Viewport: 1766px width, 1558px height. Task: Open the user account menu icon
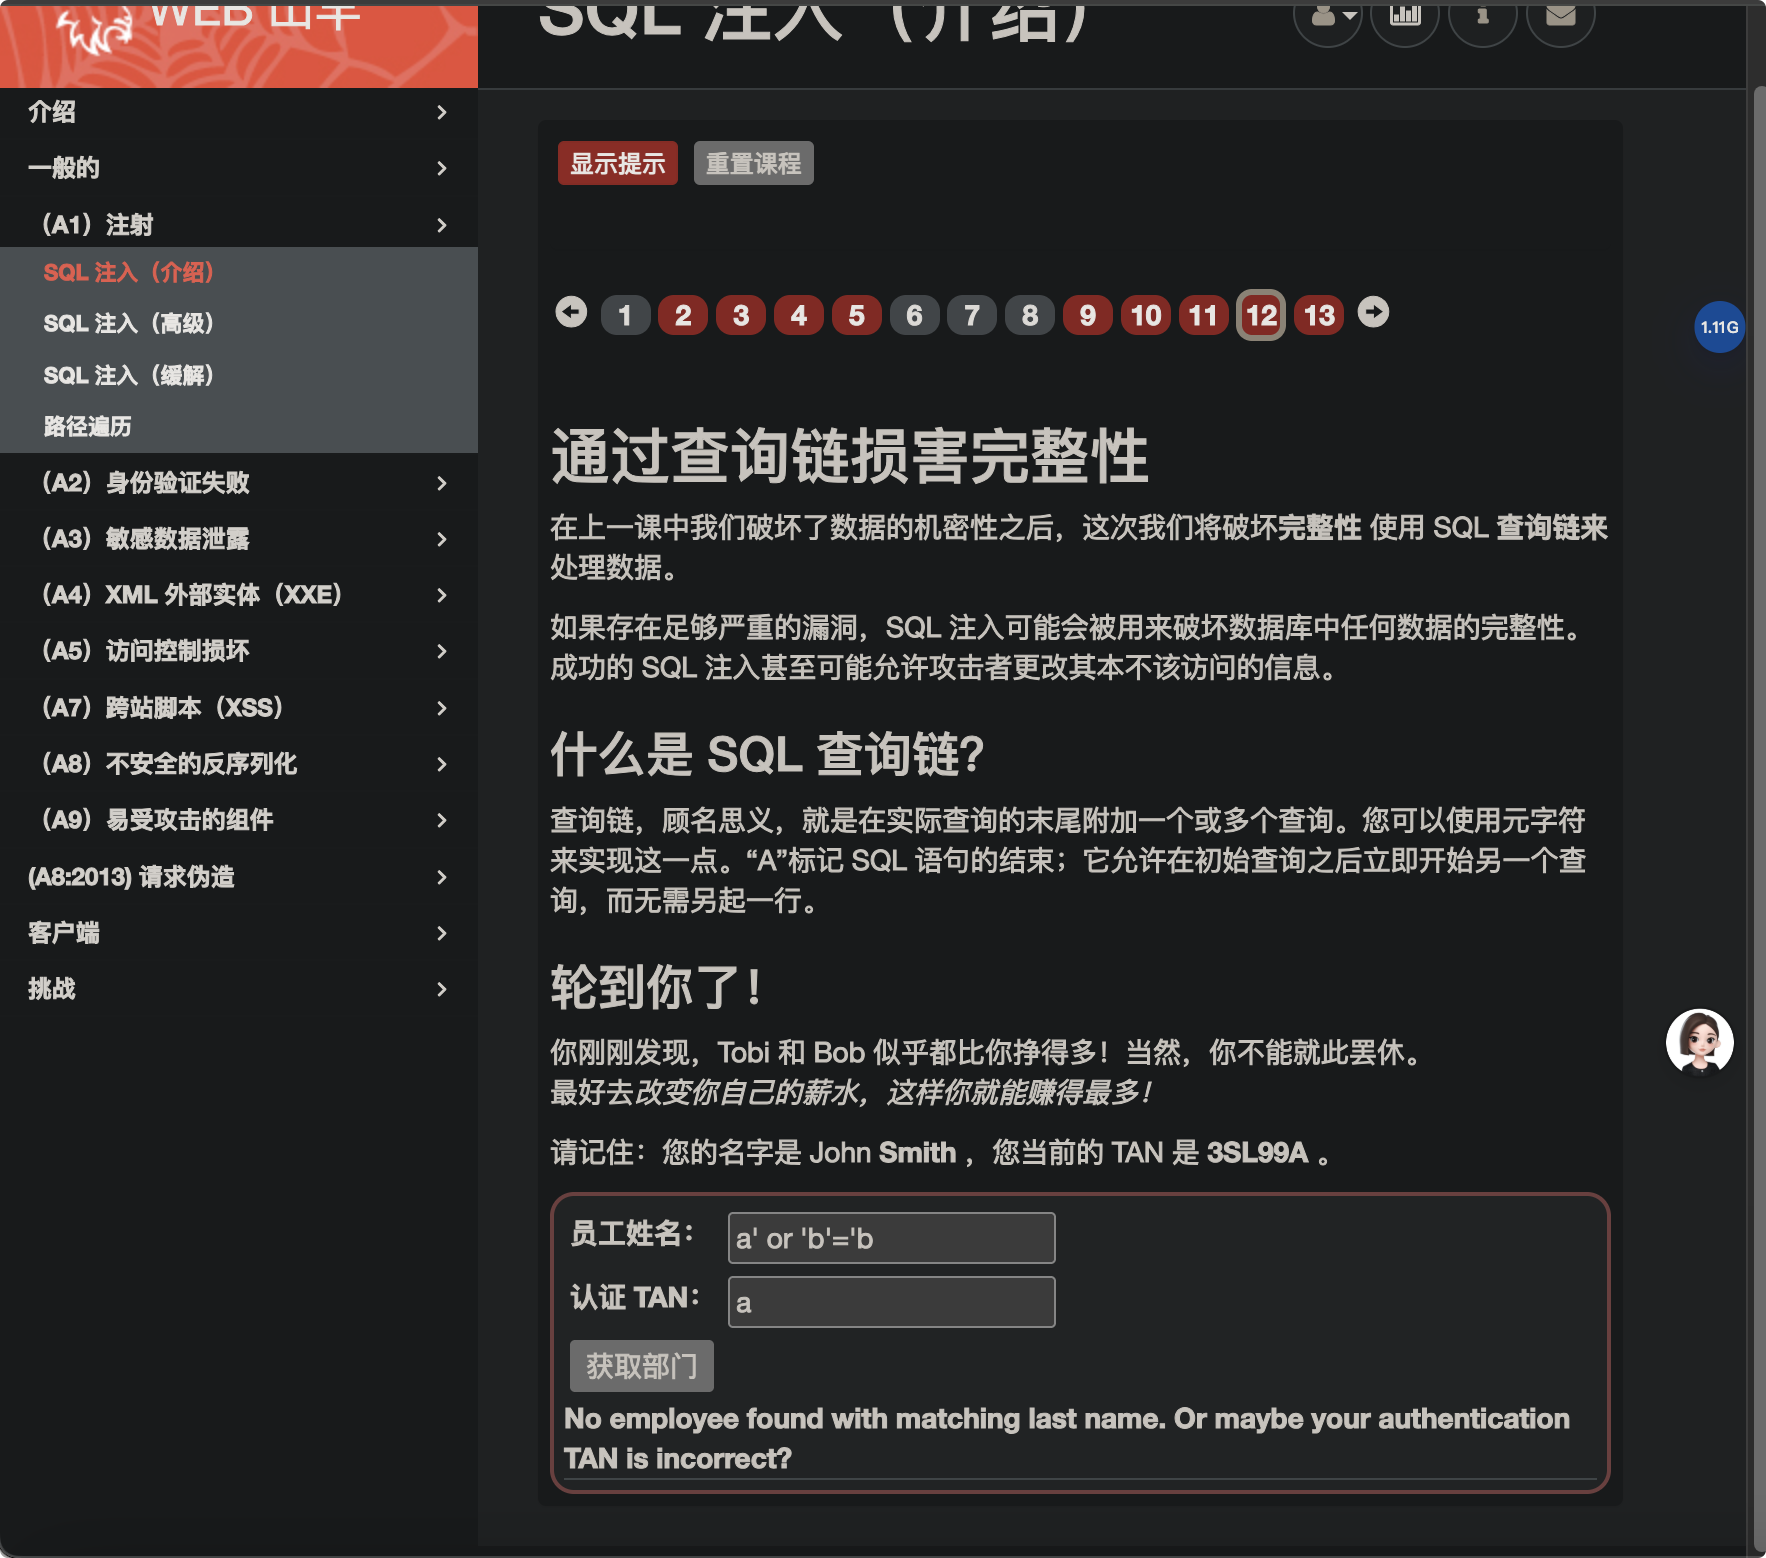1328,16
